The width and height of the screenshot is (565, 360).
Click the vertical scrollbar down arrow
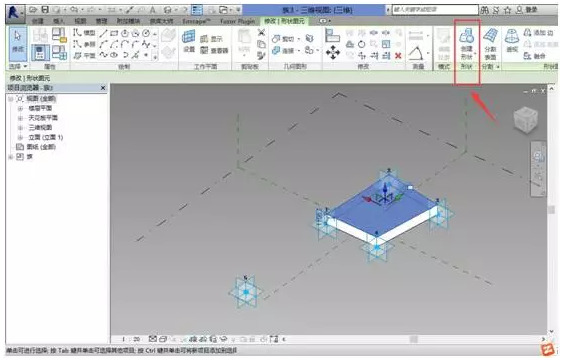point(551,331)
